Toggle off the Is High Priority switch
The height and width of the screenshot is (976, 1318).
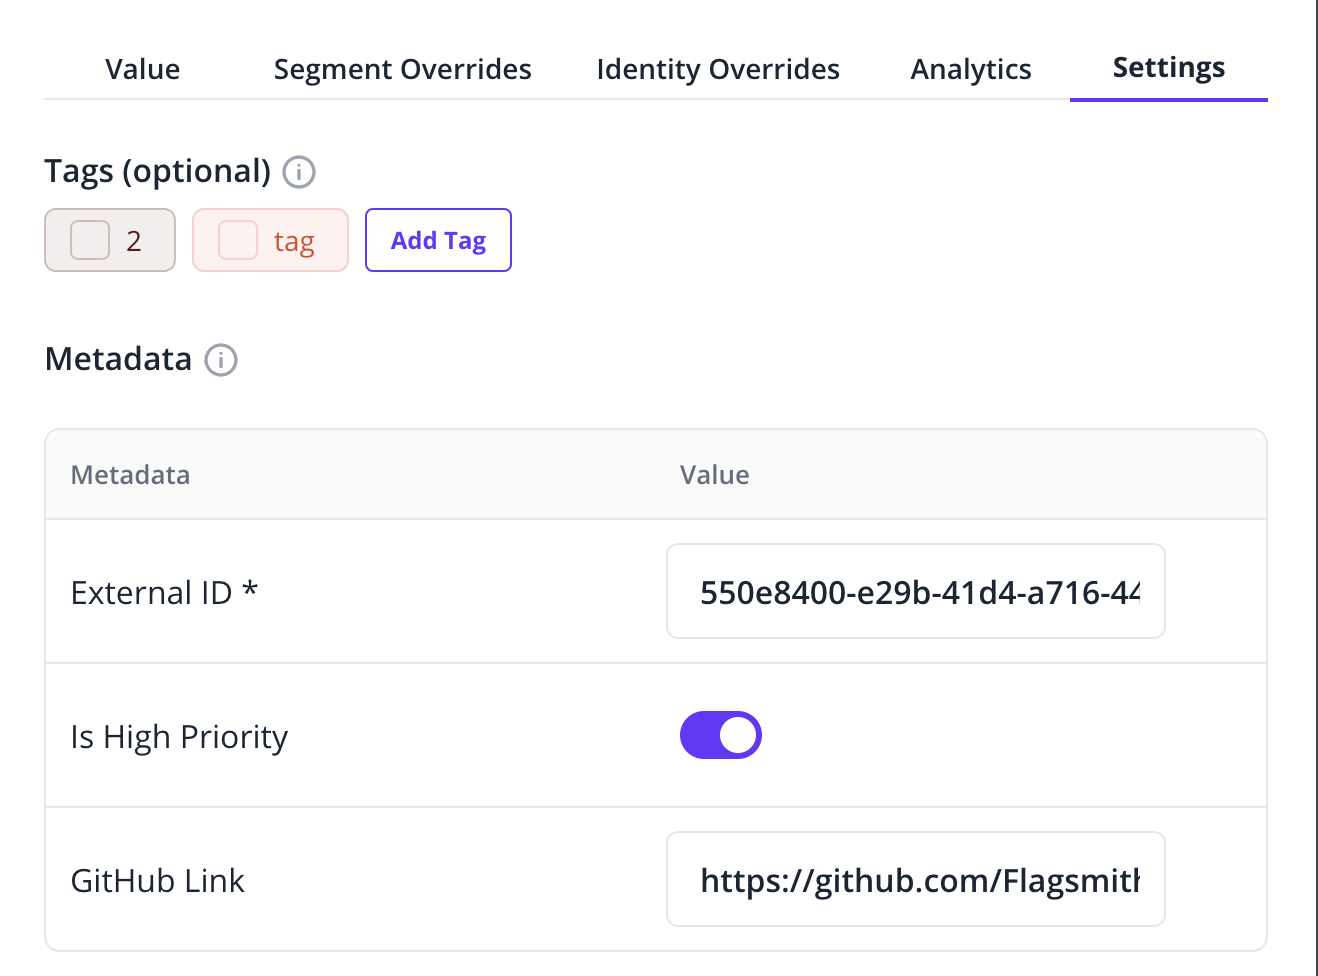(x=721, y=735)
